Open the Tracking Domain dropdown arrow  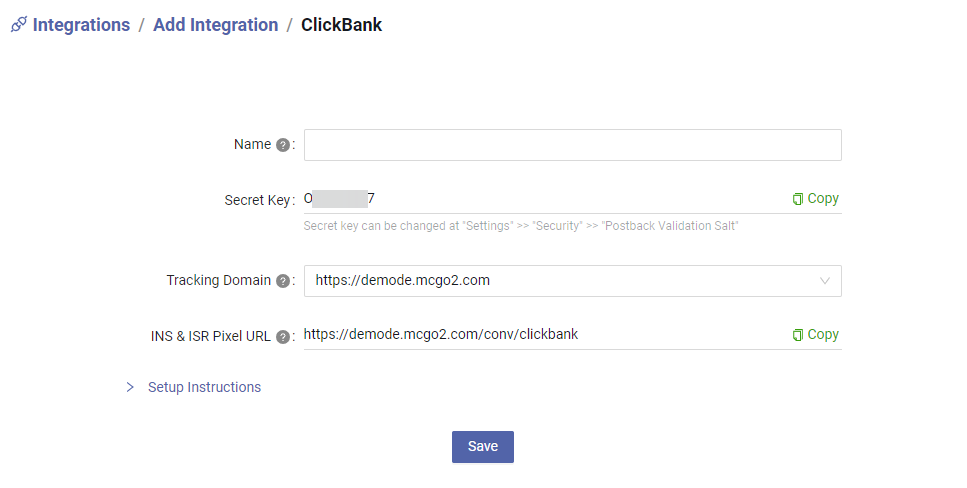825,281
